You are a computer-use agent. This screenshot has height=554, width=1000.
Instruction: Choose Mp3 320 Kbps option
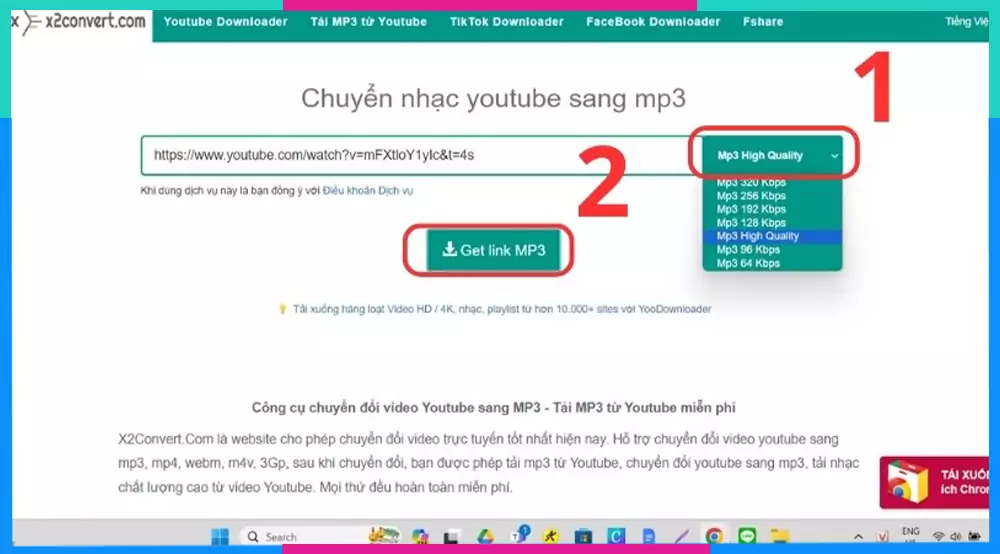pos(751,182)
